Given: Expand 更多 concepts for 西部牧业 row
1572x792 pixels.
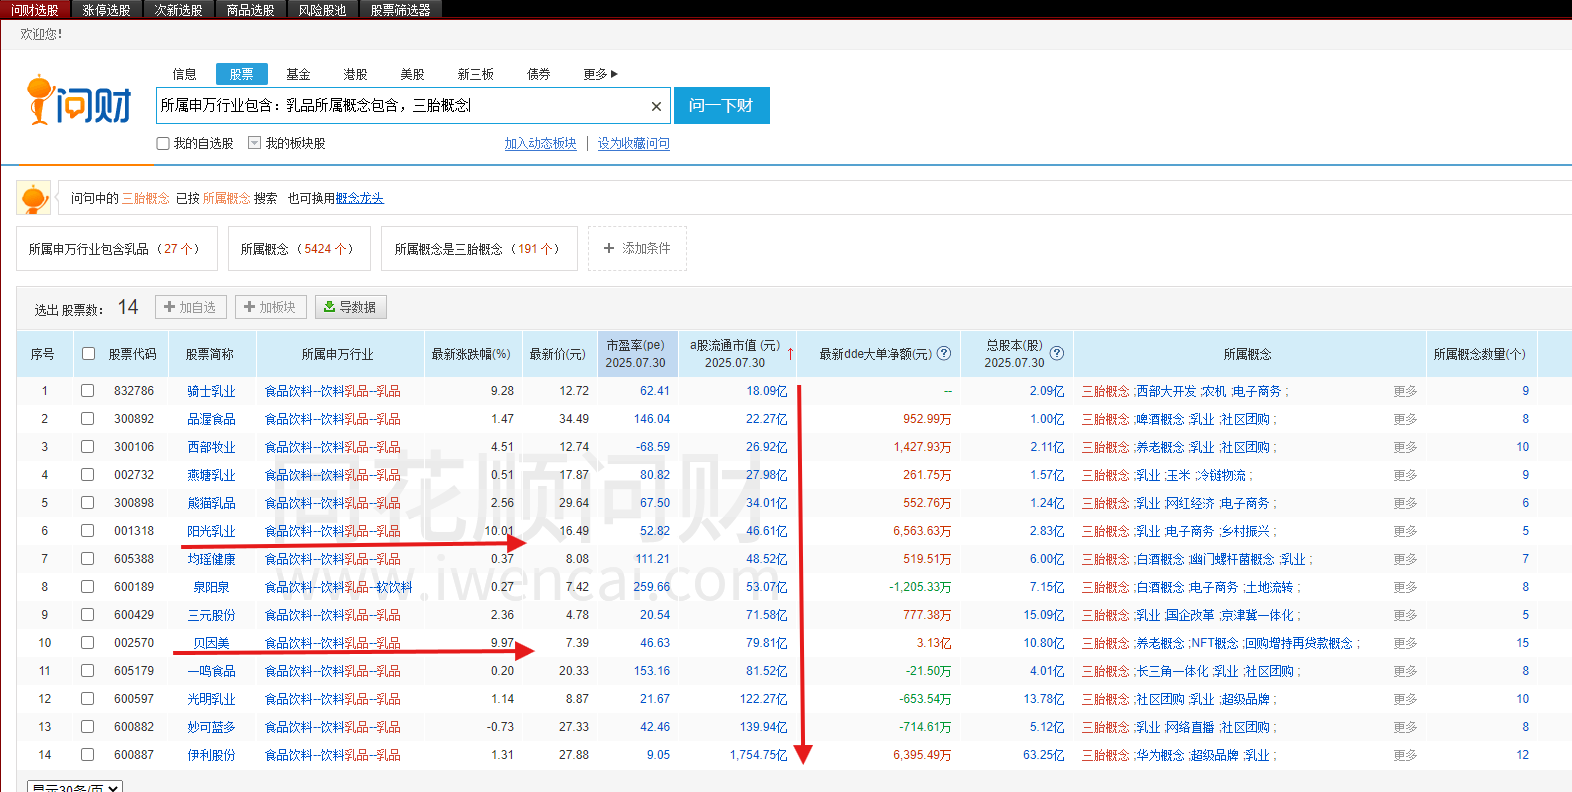Looking at the screenshot, I should pos(1405,447).
